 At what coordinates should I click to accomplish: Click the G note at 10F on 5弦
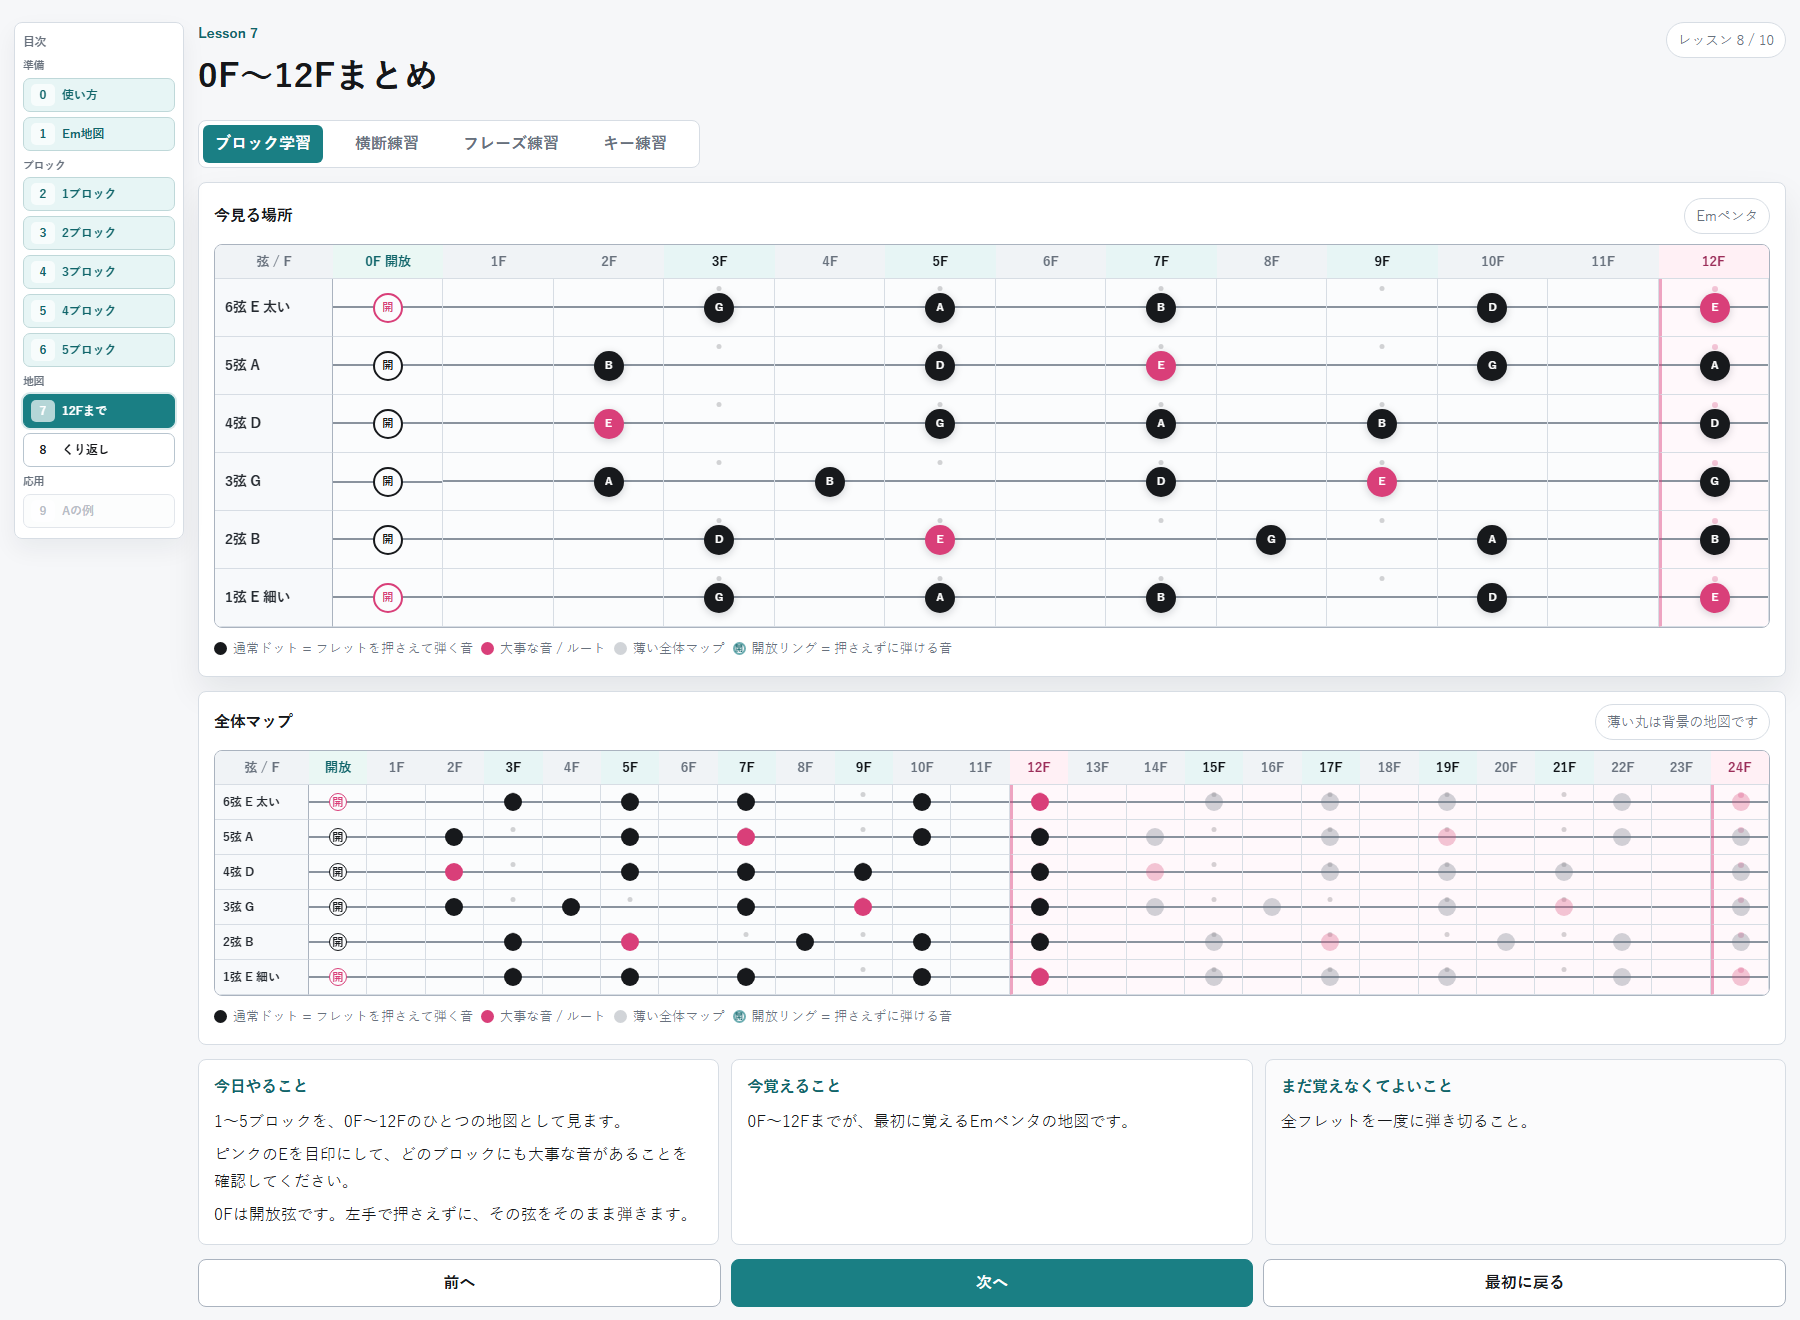point(1492,366)
